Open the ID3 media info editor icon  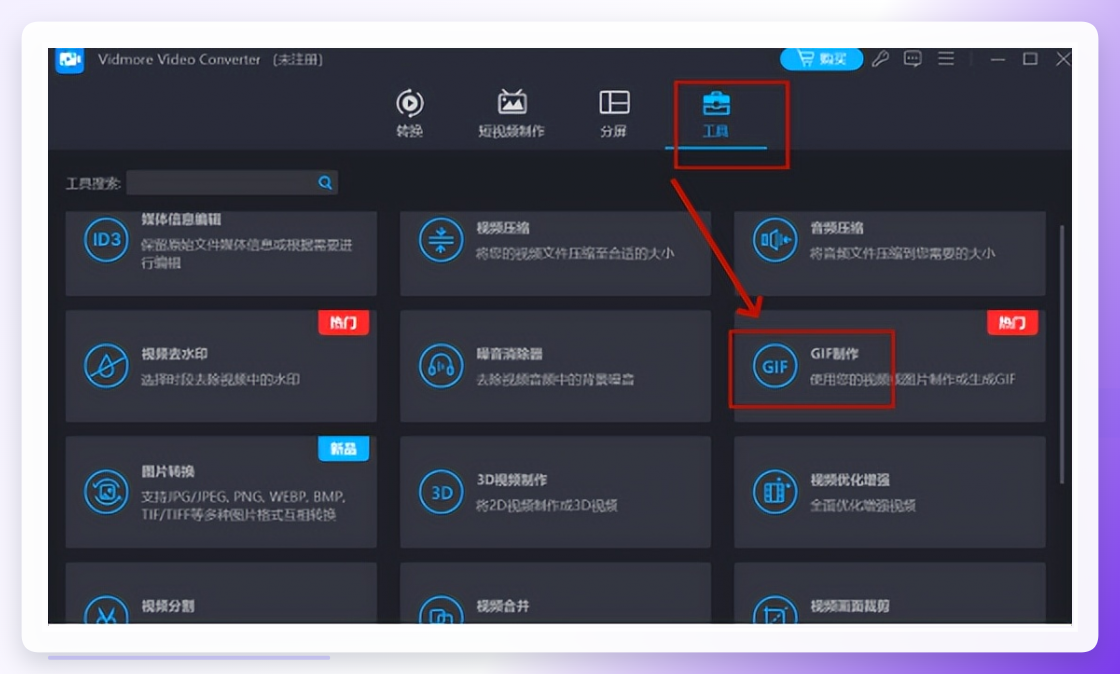pyautogui.click(x=106, y=240)
